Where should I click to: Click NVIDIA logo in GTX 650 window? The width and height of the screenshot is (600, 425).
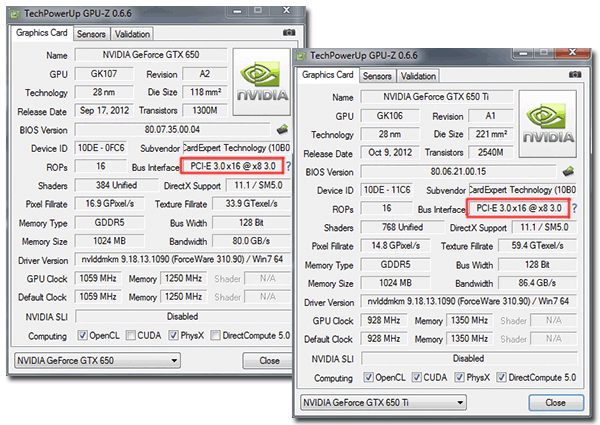click(262, 81)
